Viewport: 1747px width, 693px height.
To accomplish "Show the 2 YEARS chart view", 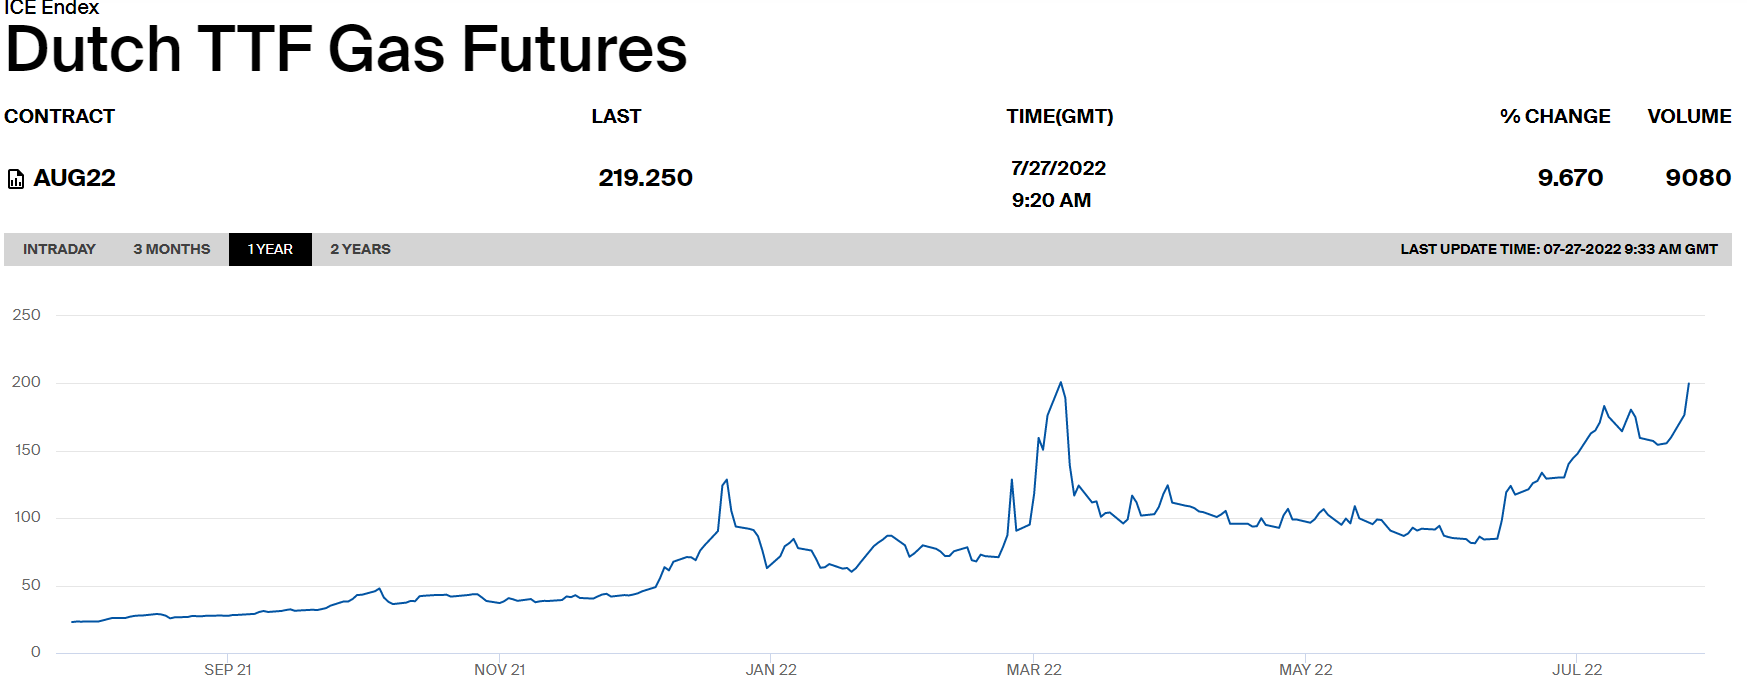I will (x=360, y=249).
